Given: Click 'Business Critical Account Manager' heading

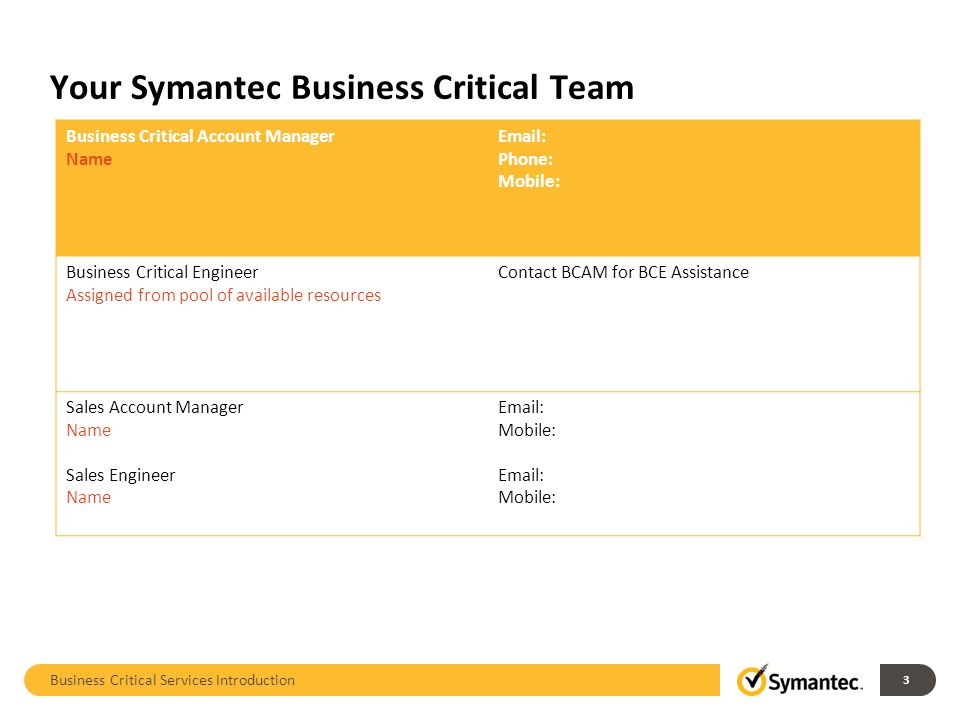Looking at the screenshot, I should (x=200, y=136).
